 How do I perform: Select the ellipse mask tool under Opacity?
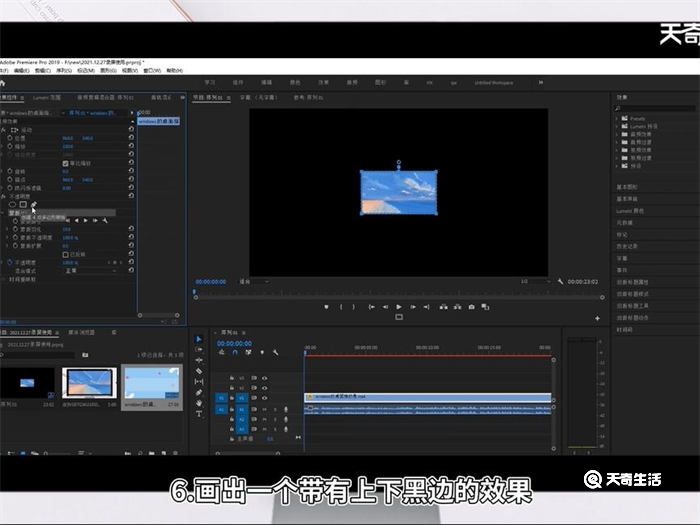13,204
